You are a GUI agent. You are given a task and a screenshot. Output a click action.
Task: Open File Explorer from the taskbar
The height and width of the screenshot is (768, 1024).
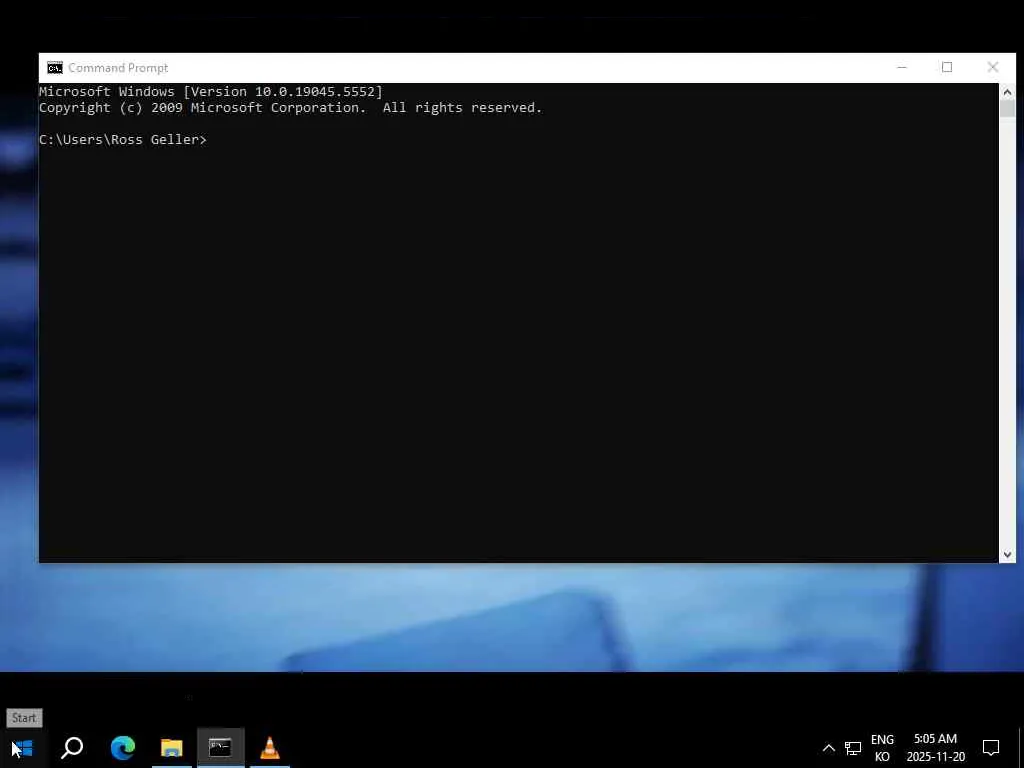172,748
